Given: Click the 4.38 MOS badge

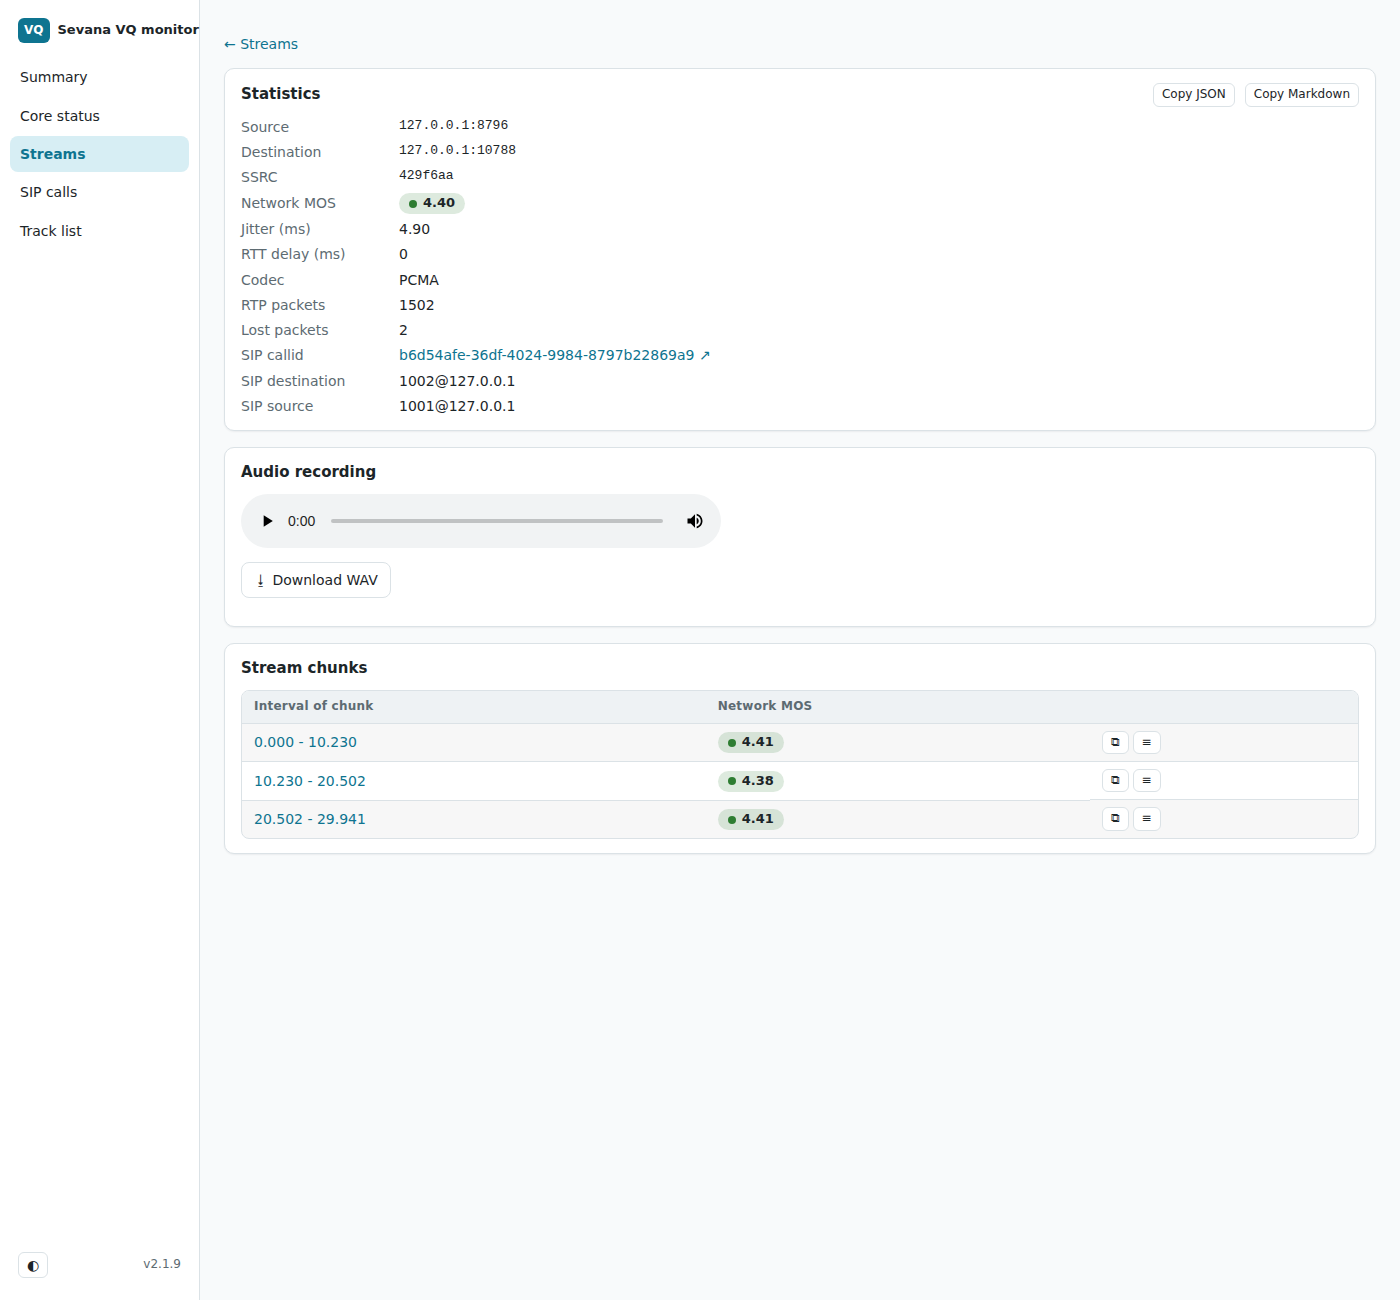Looking at the screenshot, I should click(751, 781).
